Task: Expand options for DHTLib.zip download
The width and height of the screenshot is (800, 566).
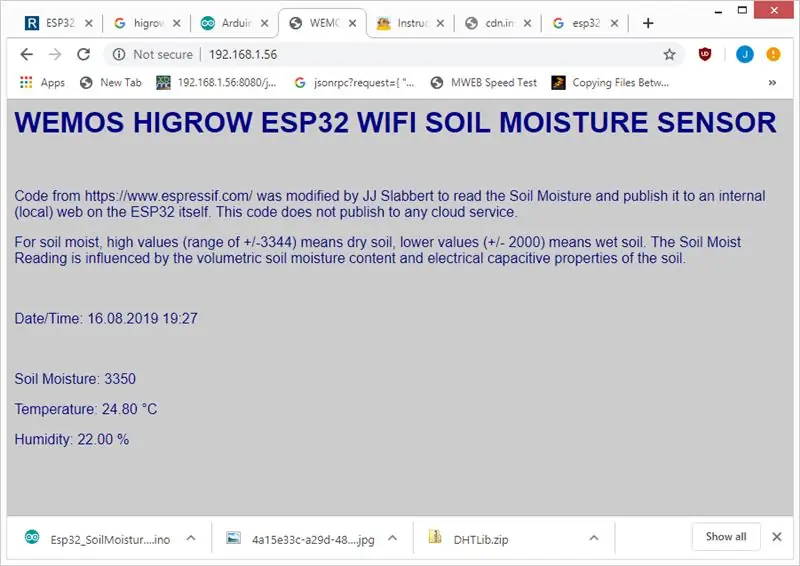Action: pyautogui.click(x=594, y=538)
